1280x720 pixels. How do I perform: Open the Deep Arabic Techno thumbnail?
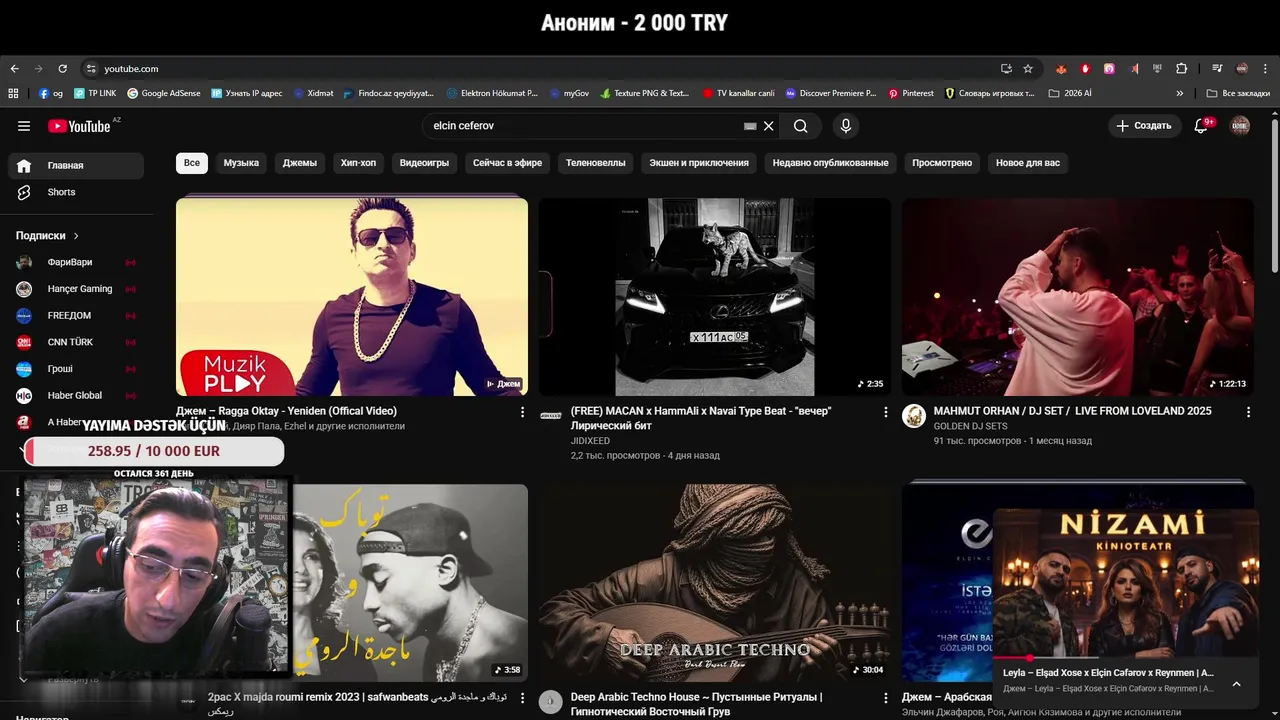(714, 583)
